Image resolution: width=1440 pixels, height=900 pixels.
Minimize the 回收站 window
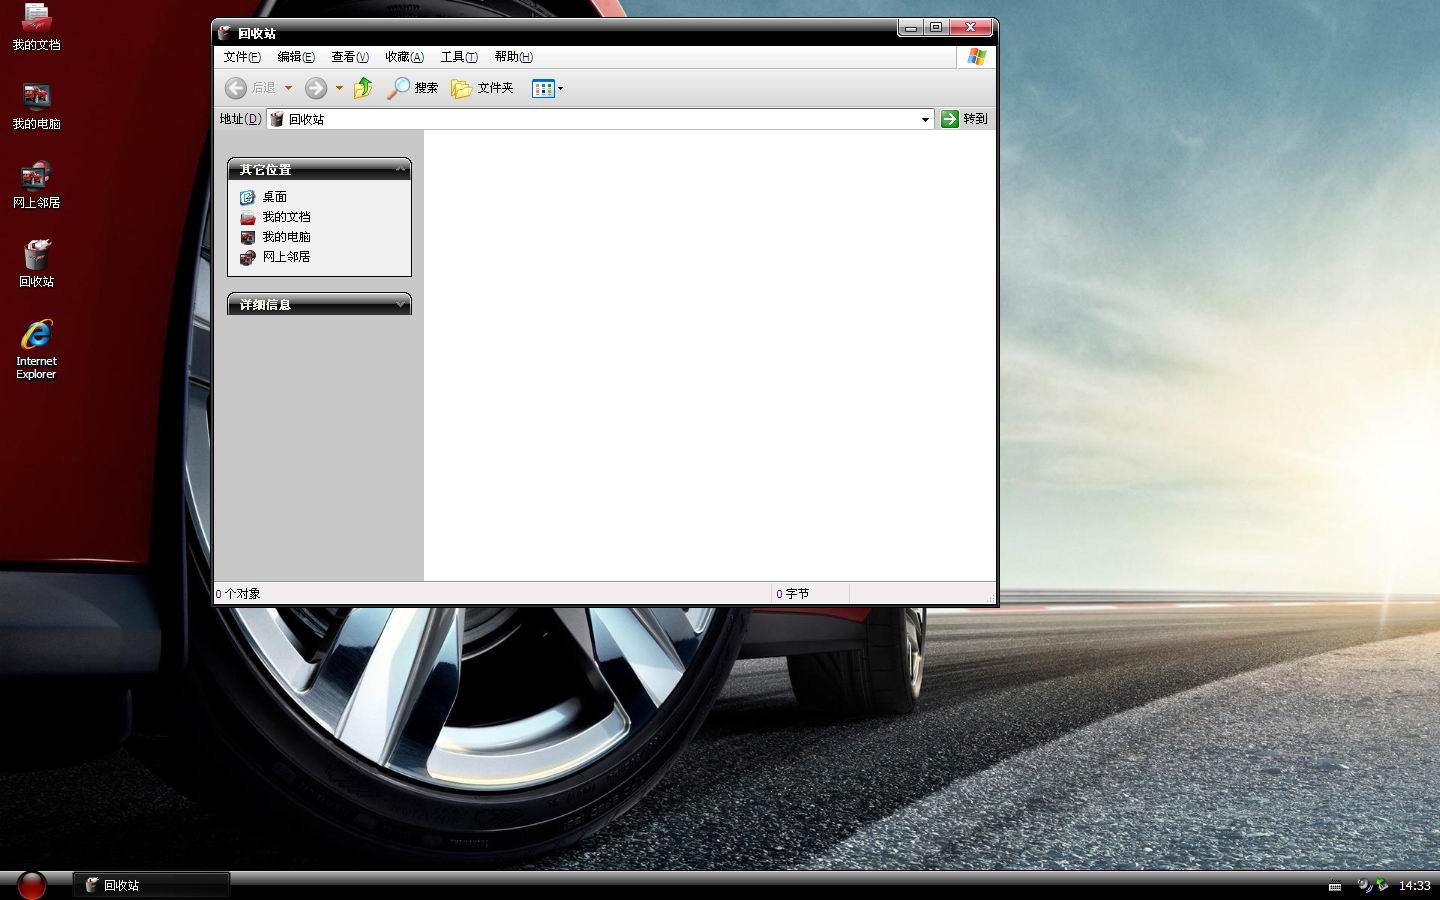910,28
